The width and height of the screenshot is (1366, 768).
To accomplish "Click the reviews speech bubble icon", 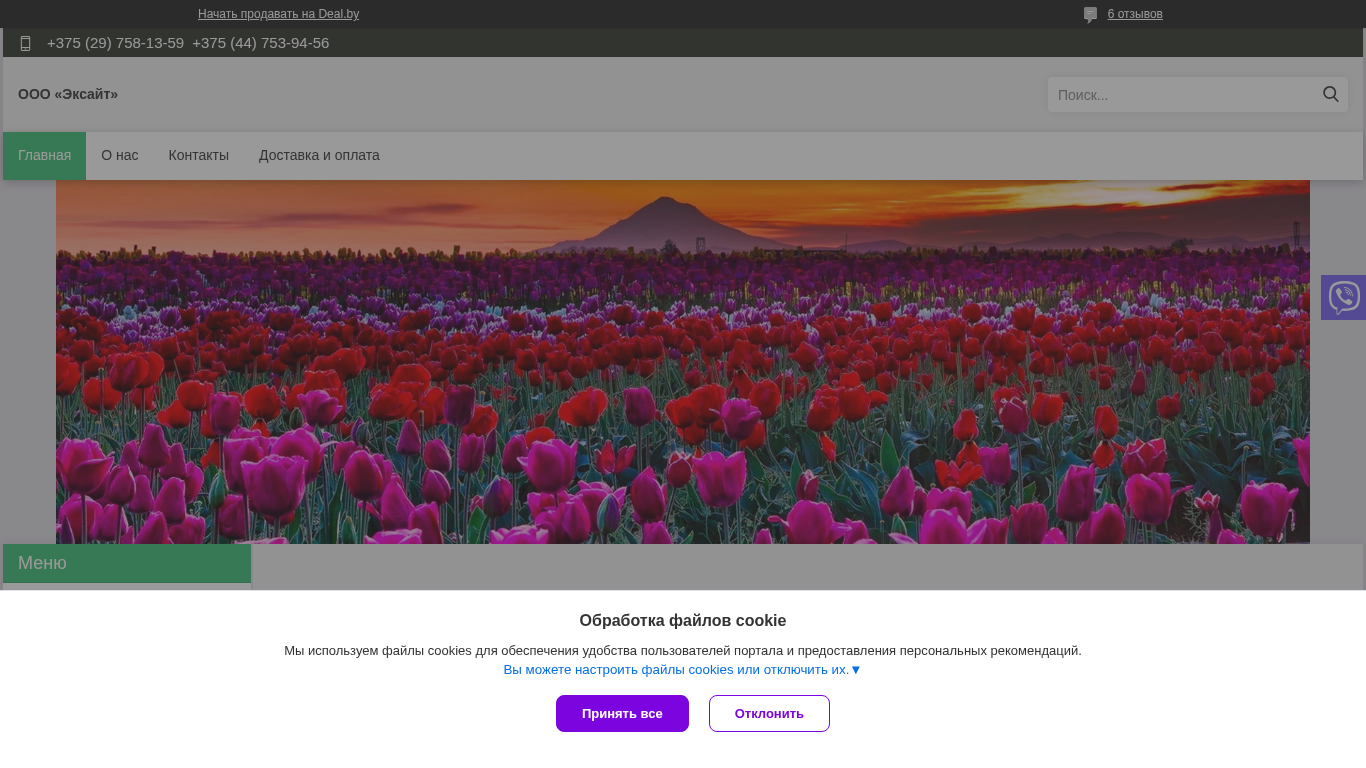I will pos(1090,15).
